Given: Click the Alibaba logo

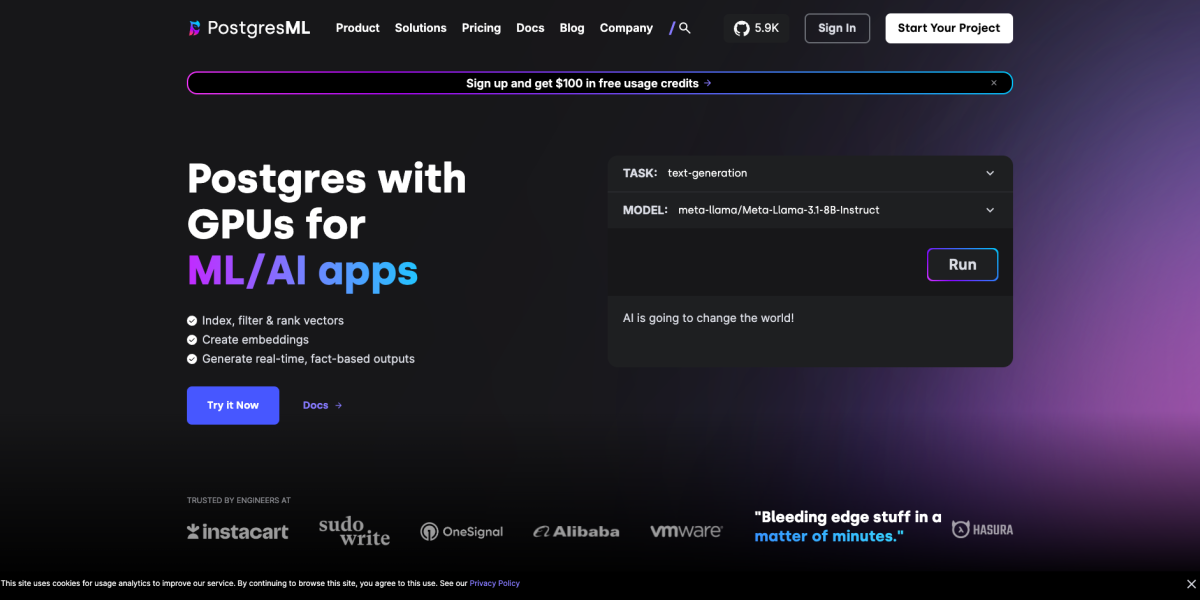Looking at the screenshot, I should click(x=576, y=532).
